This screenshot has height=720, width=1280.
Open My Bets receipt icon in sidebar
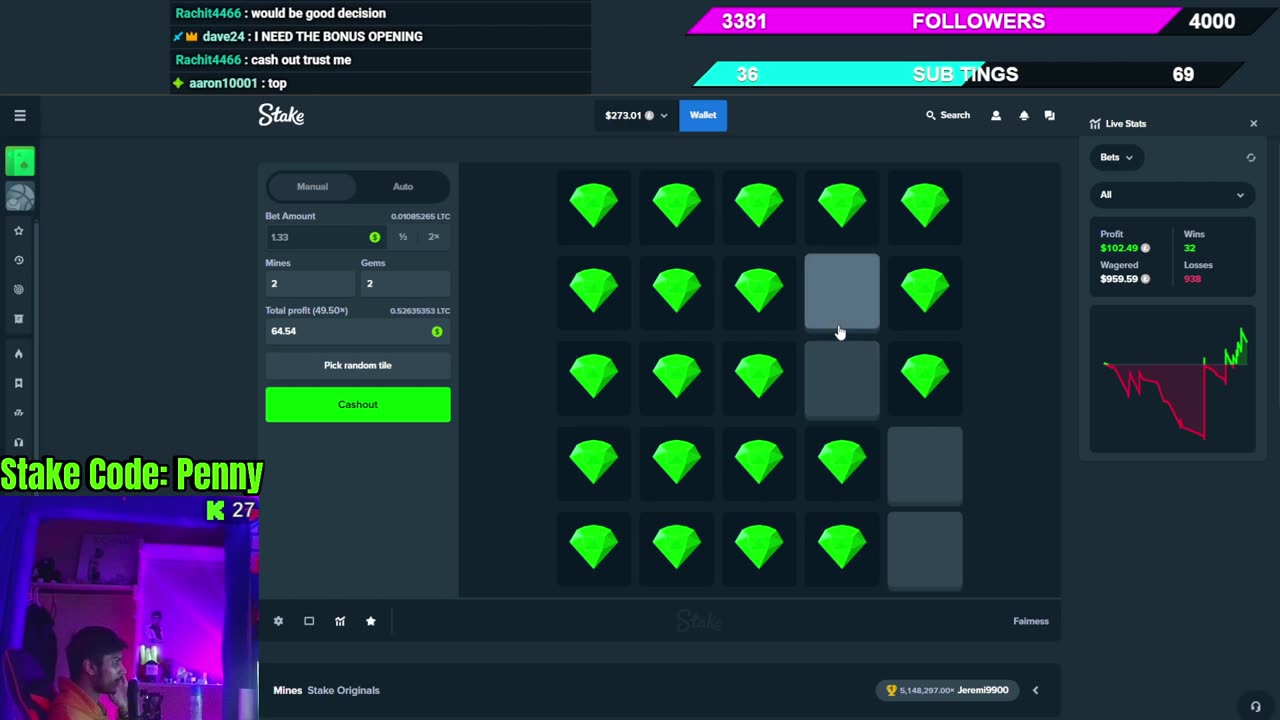coord(18,319)
